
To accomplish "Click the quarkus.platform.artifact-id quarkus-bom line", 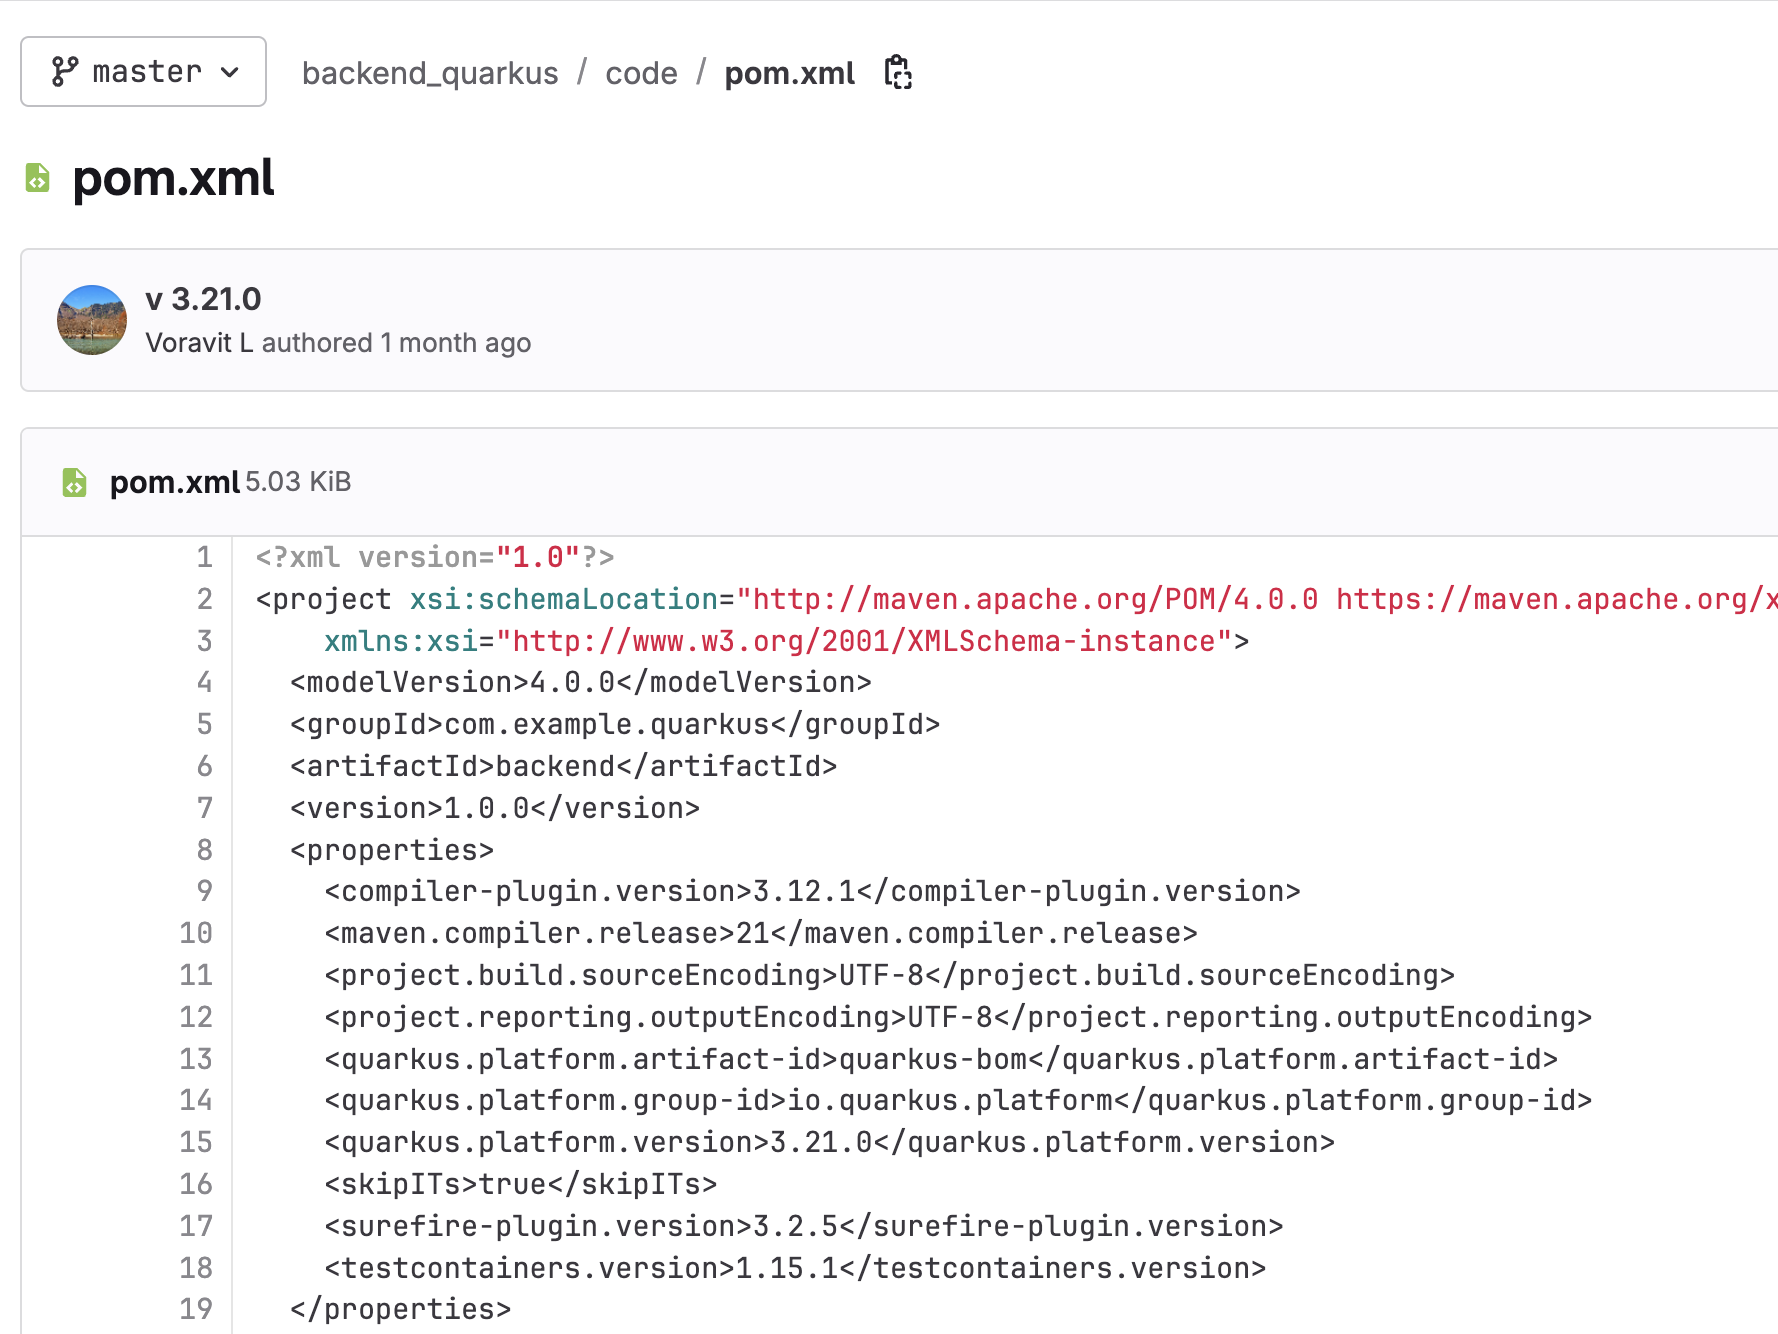I will pyautogui.click(x=941, y=1059).
